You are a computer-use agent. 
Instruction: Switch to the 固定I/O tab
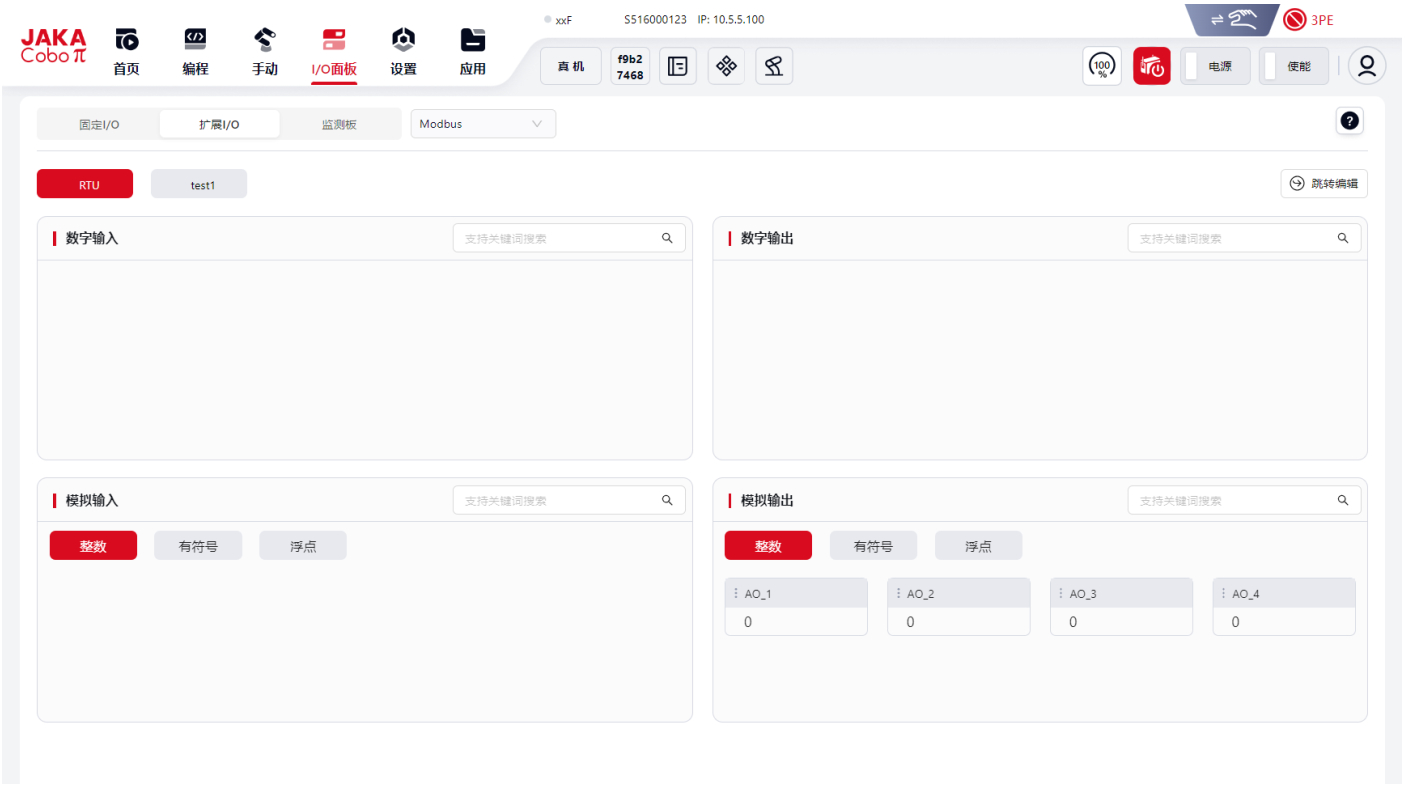tap(99, 125)
